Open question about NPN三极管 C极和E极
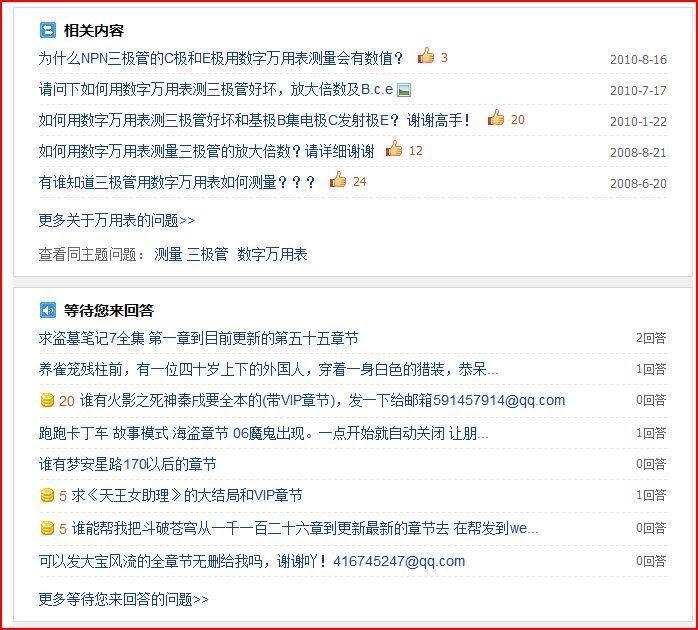This screenshot has width=698, height=630. [221, 58]
